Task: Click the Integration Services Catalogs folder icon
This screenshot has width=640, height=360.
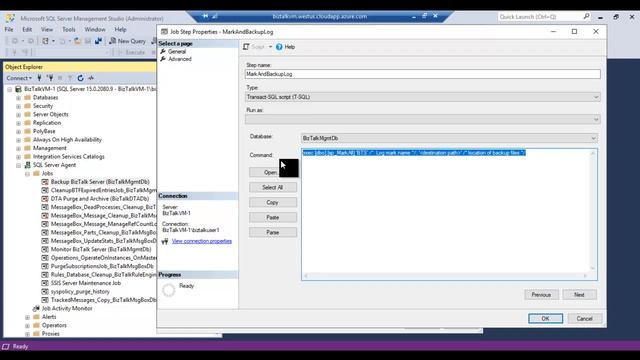Action: pos(28,157)
